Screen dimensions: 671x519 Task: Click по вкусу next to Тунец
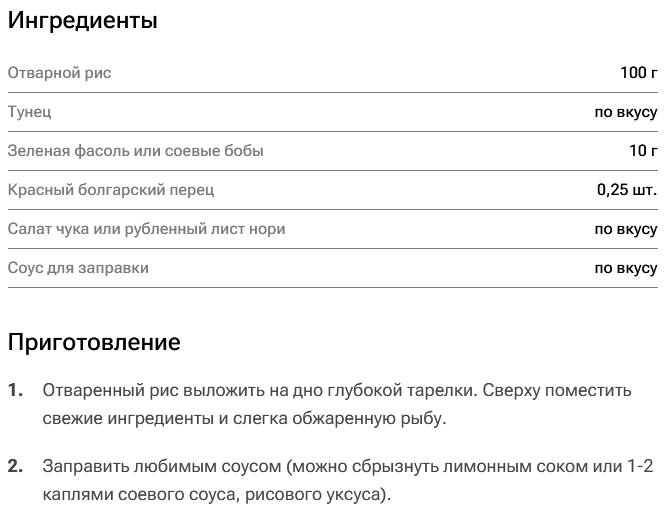pos(626,112)
